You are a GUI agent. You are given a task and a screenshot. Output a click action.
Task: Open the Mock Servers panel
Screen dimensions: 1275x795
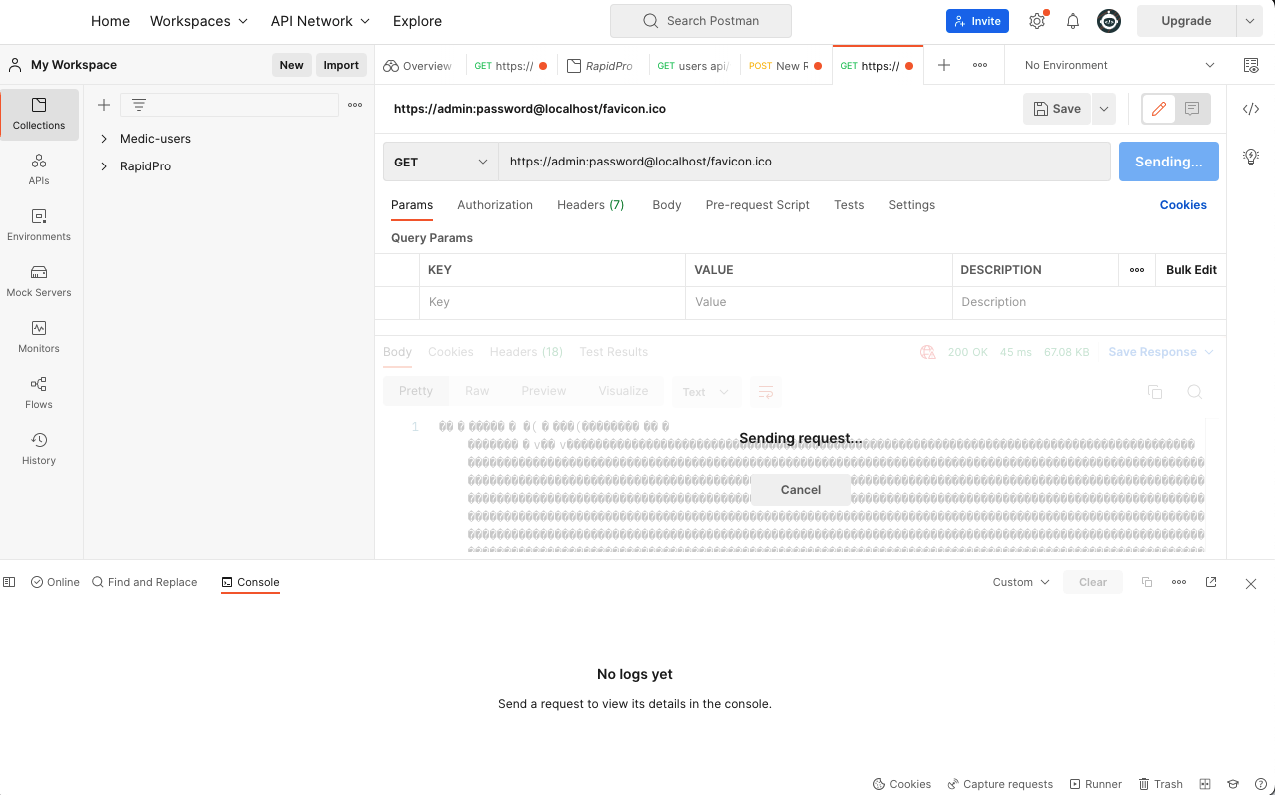(38, 282)
